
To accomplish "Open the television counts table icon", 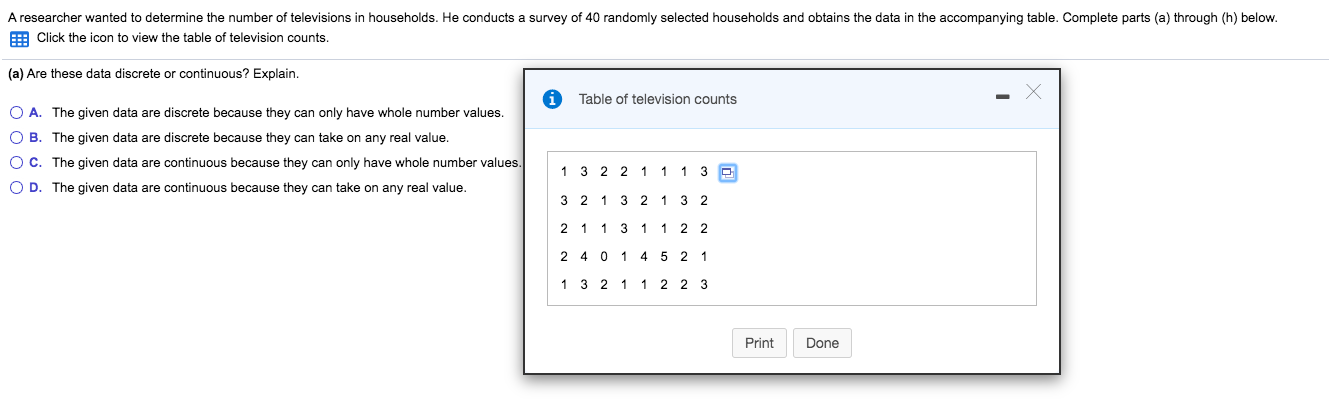I will coord(19,39).
